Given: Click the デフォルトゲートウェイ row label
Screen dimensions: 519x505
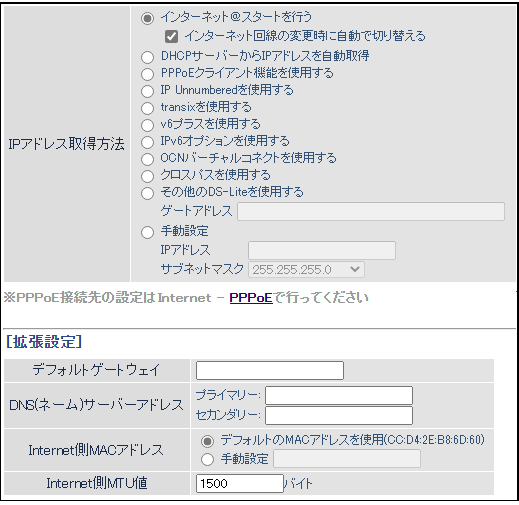Looking at the screenshot, I should [97, 370].
